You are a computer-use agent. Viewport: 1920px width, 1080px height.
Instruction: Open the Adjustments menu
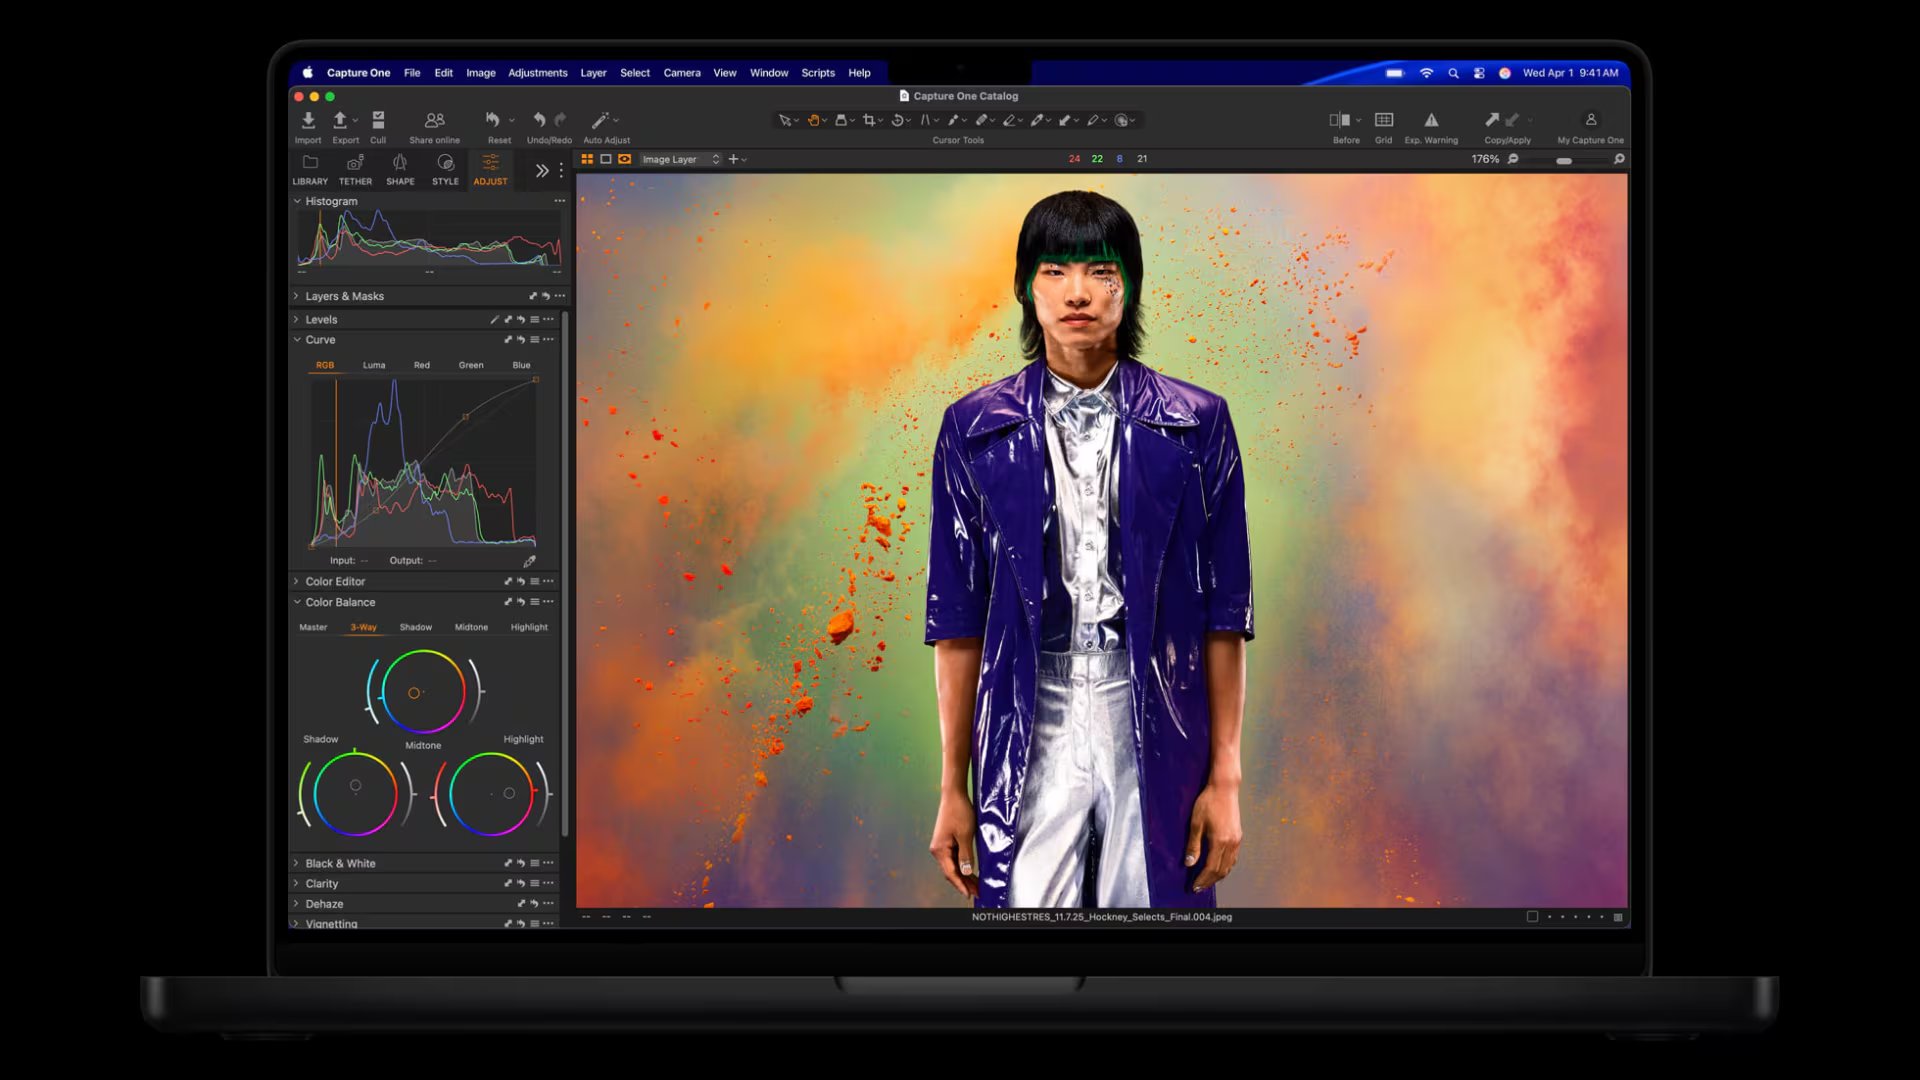point(538,72)
